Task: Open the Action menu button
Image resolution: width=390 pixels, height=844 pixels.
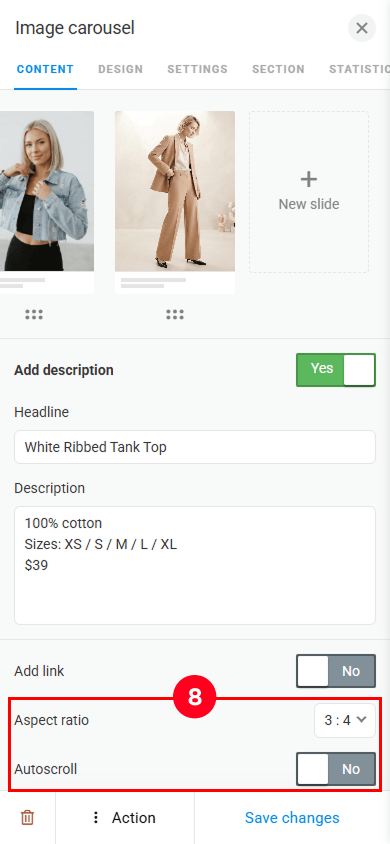Action: 125,818
